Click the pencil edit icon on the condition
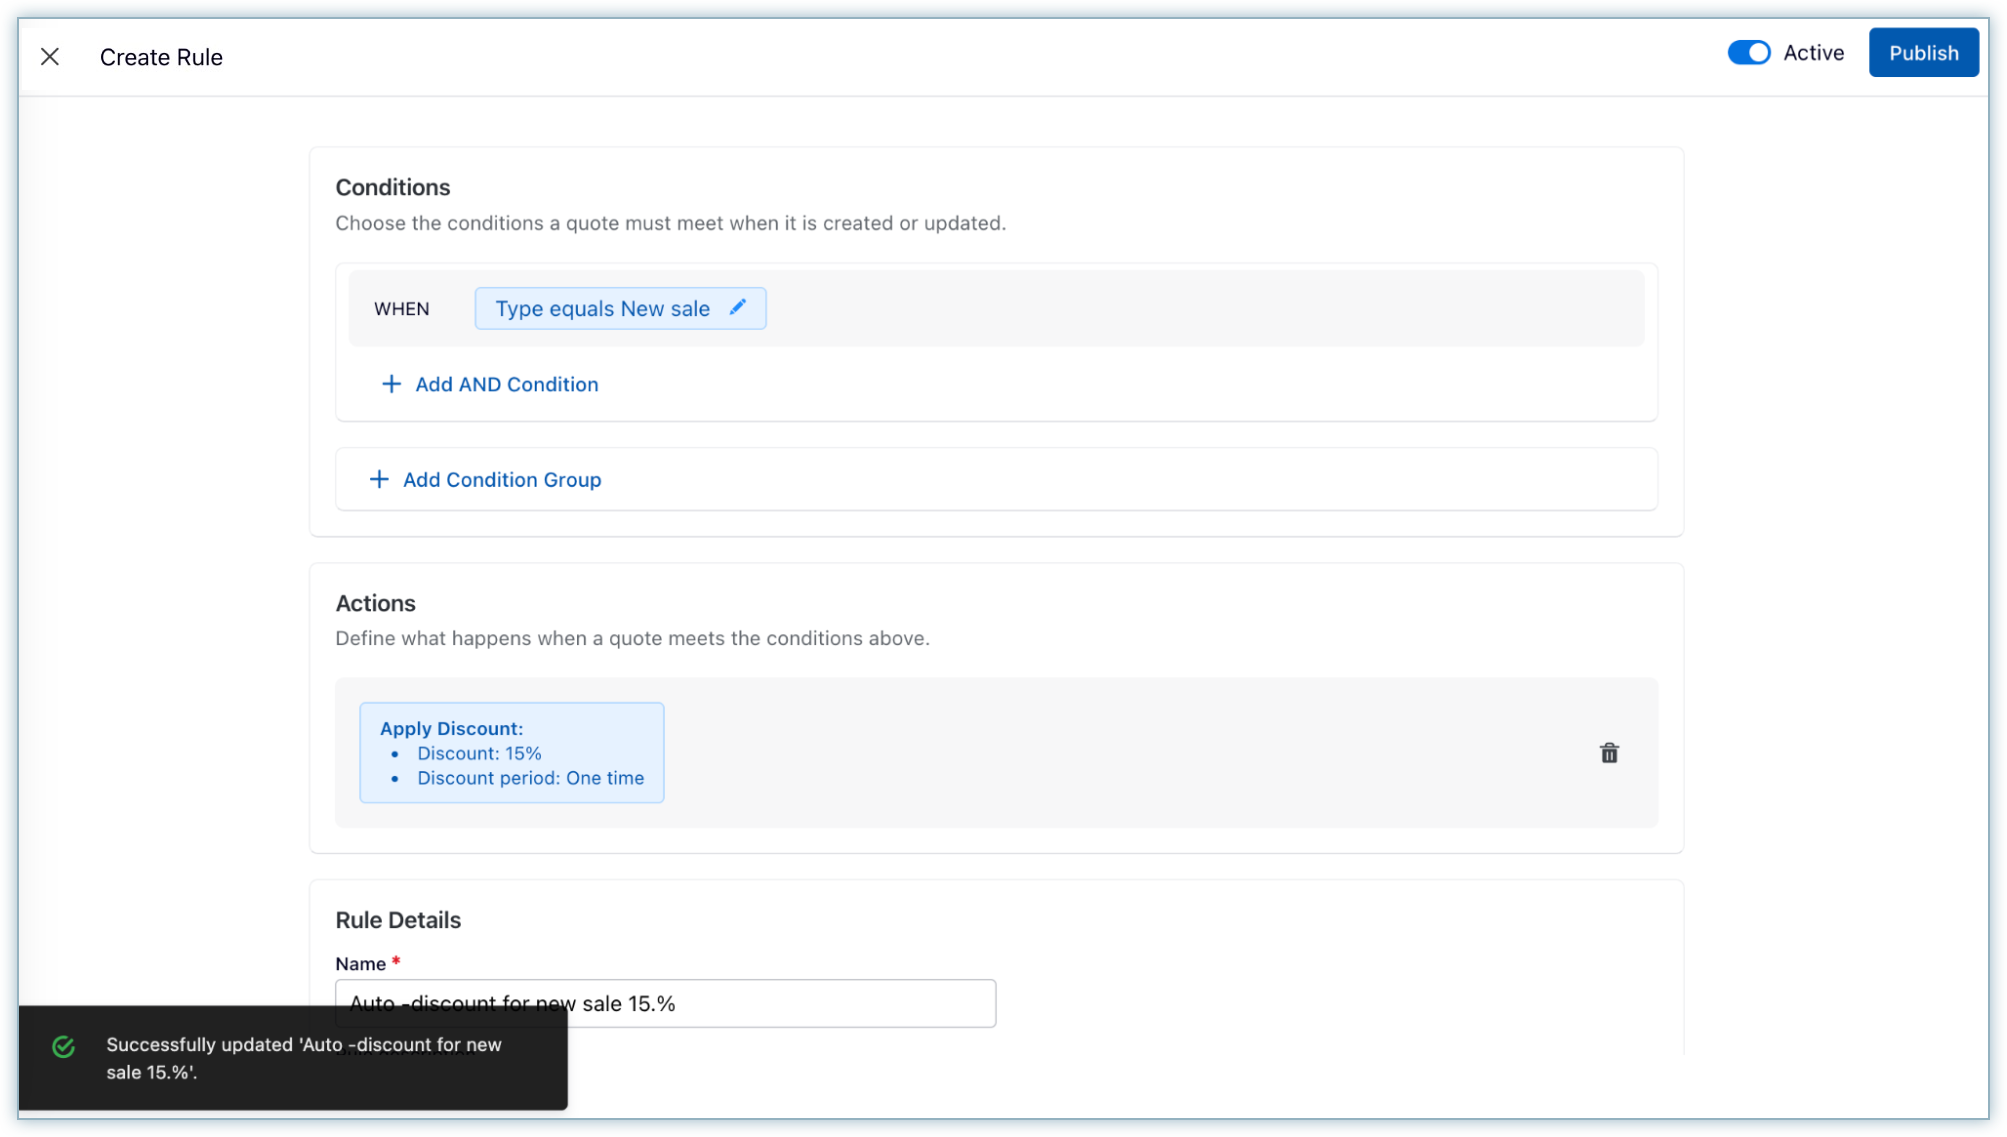Screen dimensions: 2007x1137 coord(738,308)
